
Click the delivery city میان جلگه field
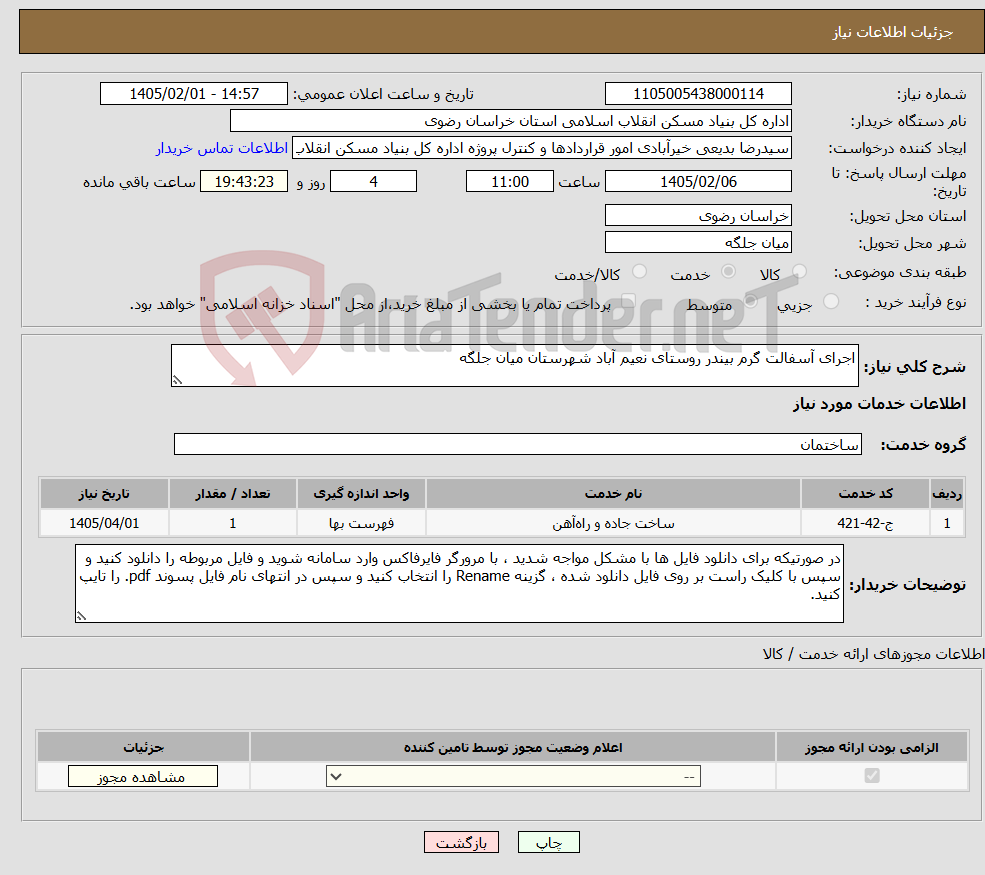click(x=698, y=242)
